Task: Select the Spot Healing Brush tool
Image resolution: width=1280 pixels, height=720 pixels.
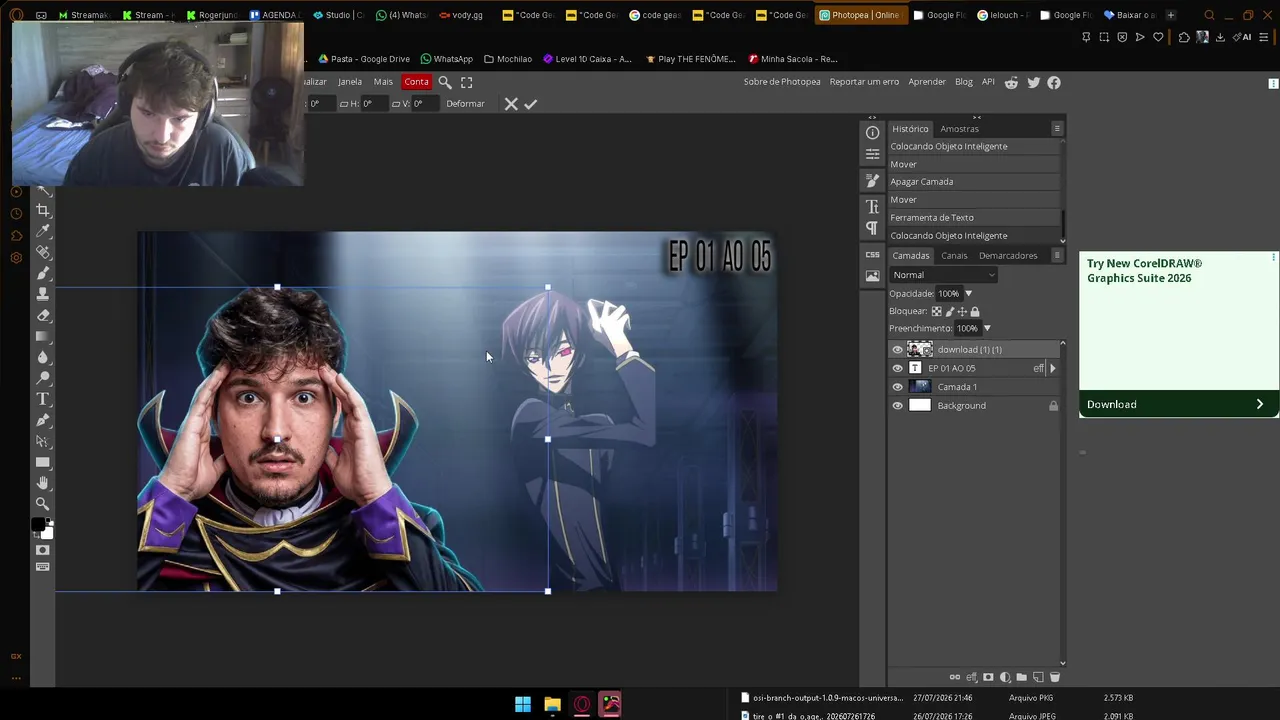Action: (x=43, y=252)
